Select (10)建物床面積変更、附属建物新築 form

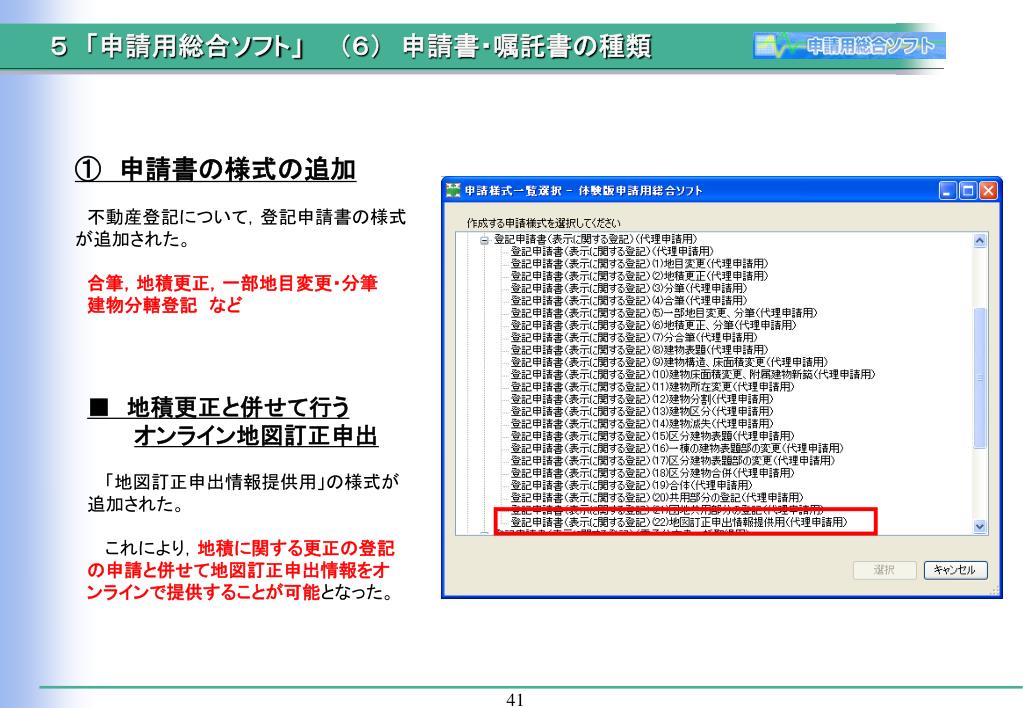coord(692,375)
